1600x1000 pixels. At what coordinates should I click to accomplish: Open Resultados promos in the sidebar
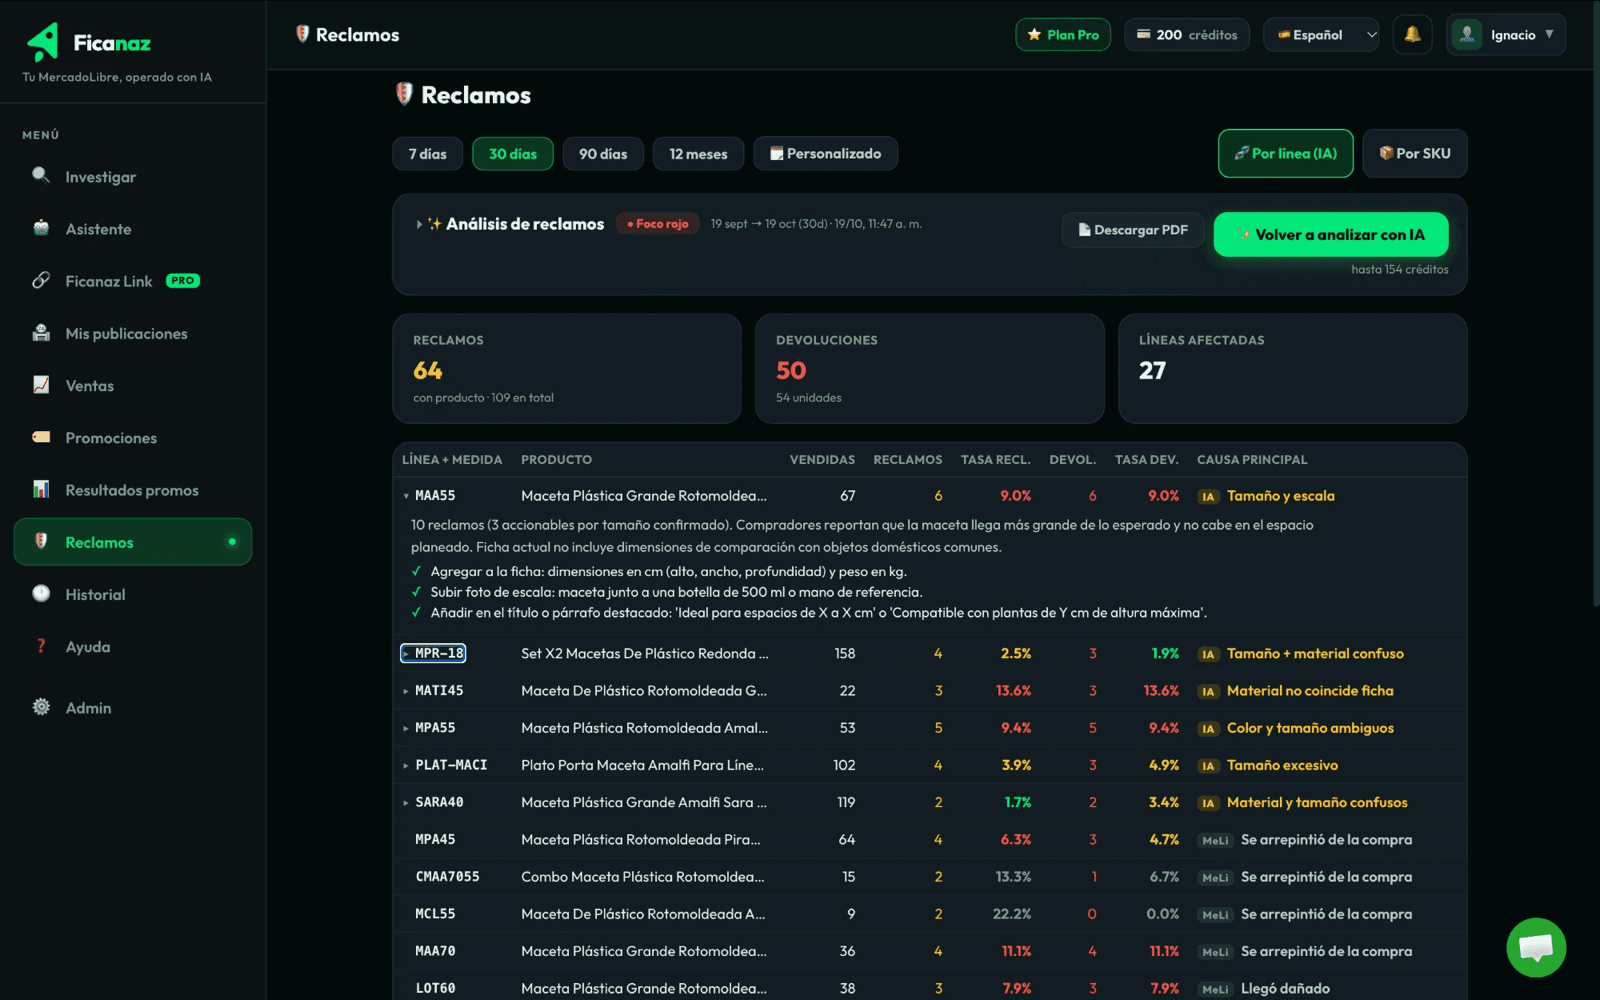click(132, 490)
